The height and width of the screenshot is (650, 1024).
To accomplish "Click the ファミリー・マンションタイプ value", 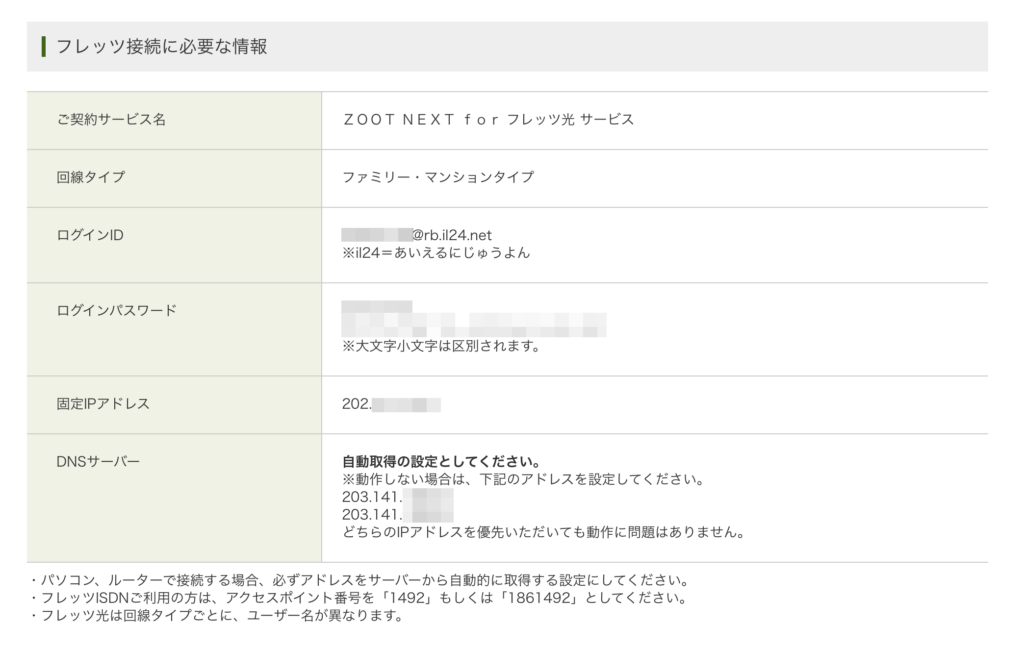I will pos(438,177).
